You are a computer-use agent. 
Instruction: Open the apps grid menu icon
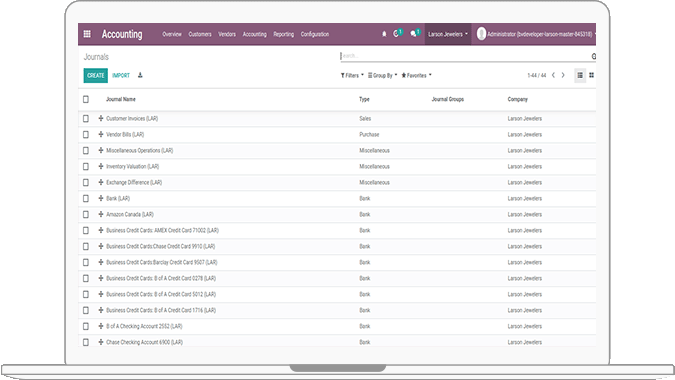coord(87,34)
